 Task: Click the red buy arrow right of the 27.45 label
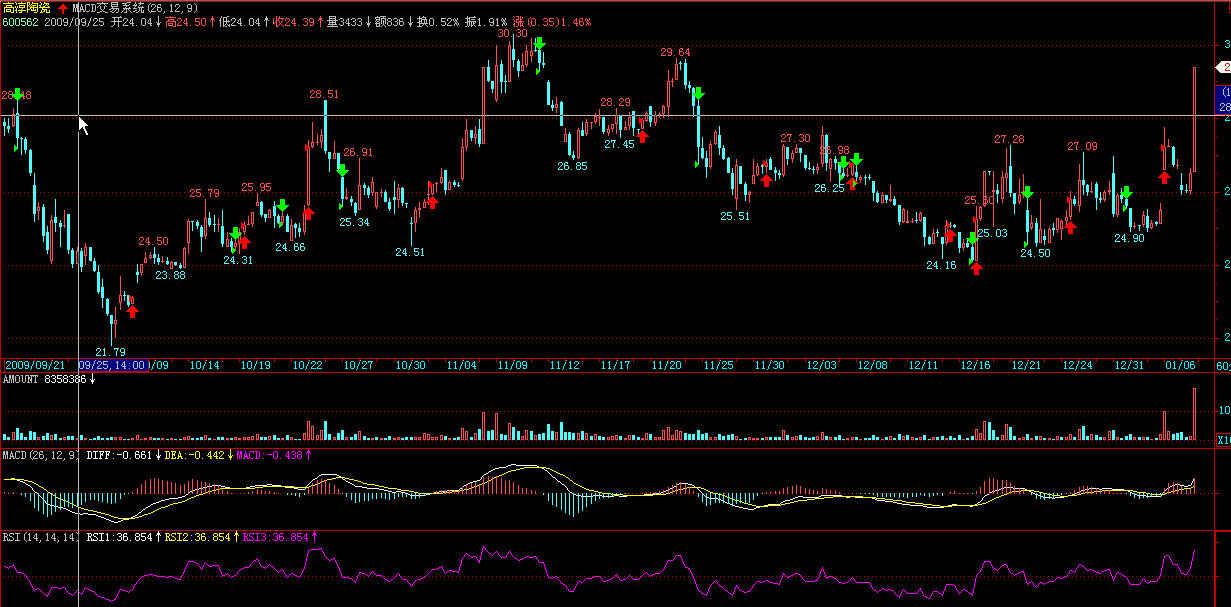pyautogui.click(x=642, y=136)
